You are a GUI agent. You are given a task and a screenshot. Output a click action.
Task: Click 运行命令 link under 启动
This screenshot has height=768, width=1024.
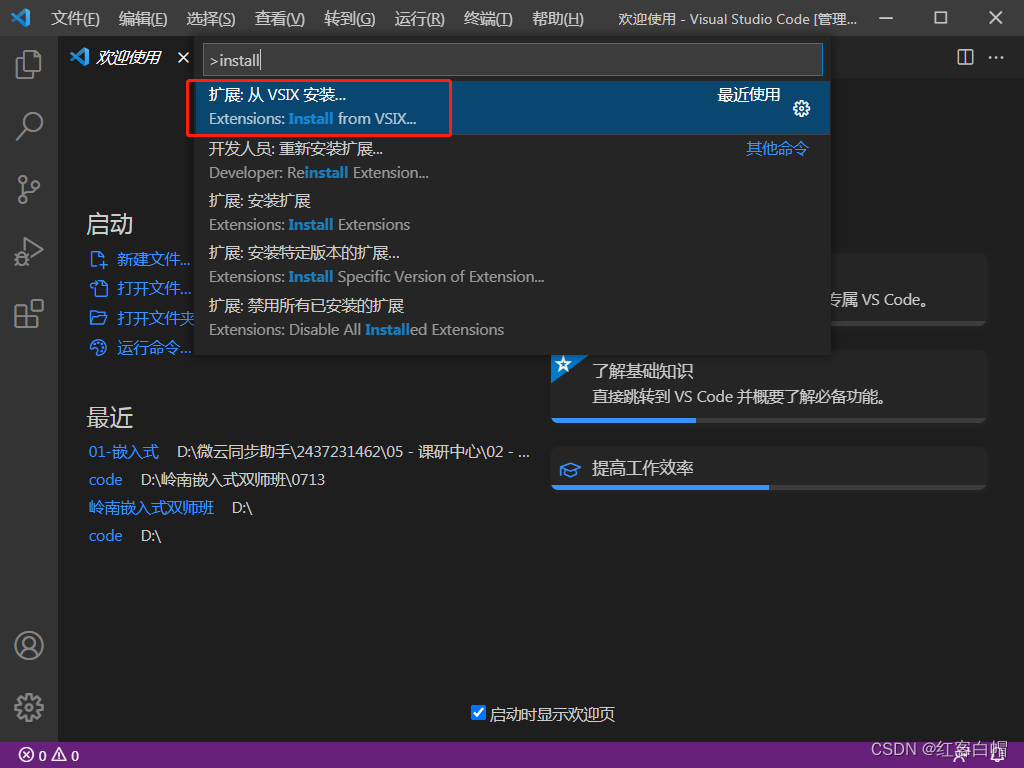tap(140, 347)
